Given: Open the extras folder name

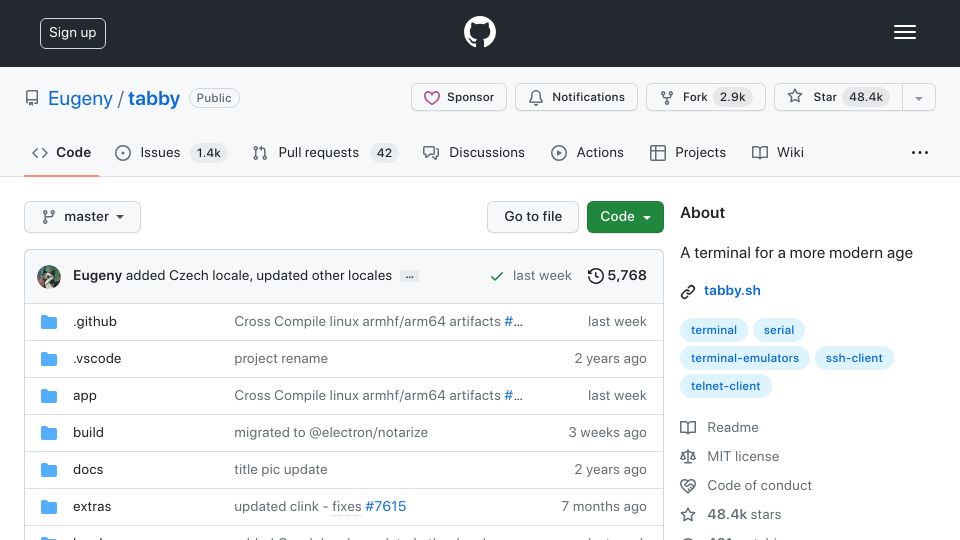Looking at the screenshot, I should [x=92, y=507].
